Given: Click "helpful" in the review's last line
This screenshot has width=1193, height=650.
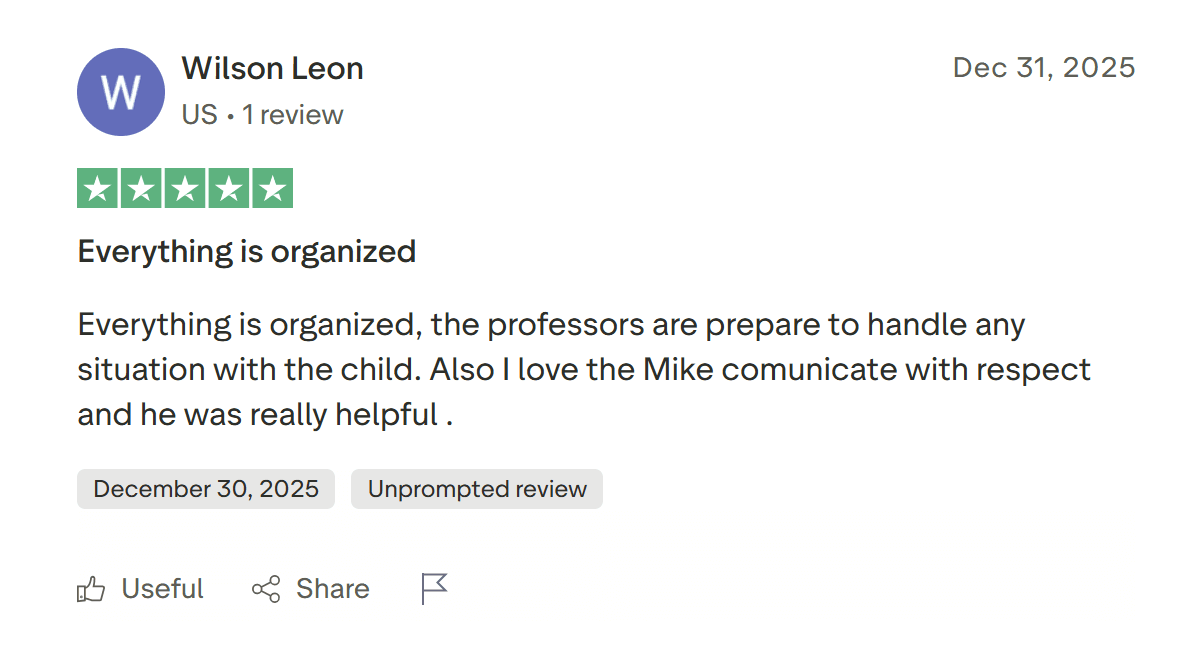Looking at the screenshot, I should (x=383, y=415).
